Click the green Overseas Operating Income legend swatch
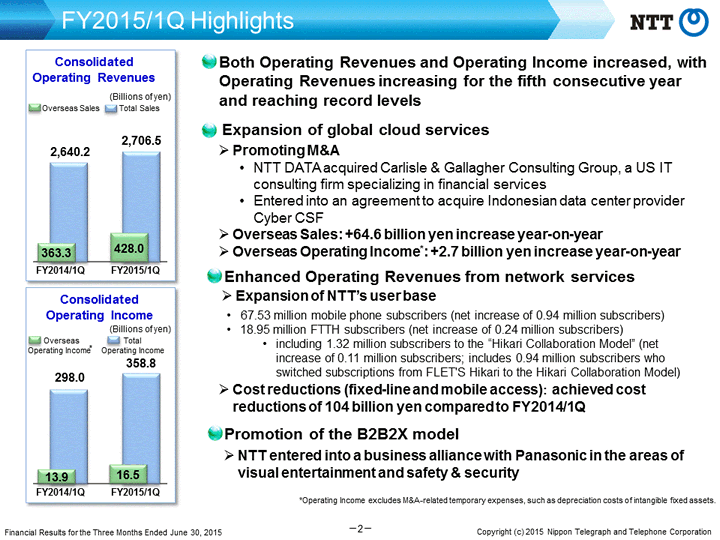The image size is (720, 540). coord(34,340)
